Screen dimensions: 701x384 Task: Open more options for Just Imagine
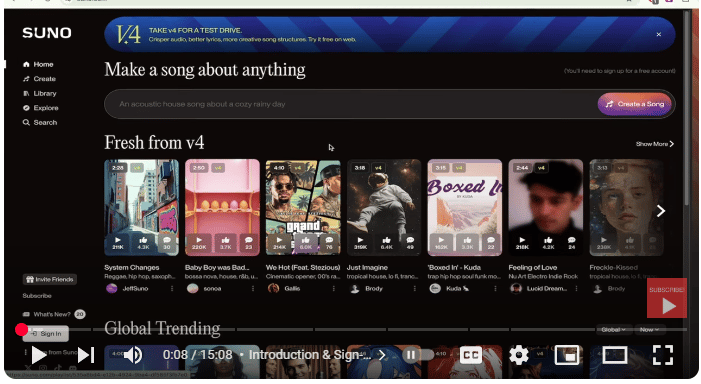(414, 289)
